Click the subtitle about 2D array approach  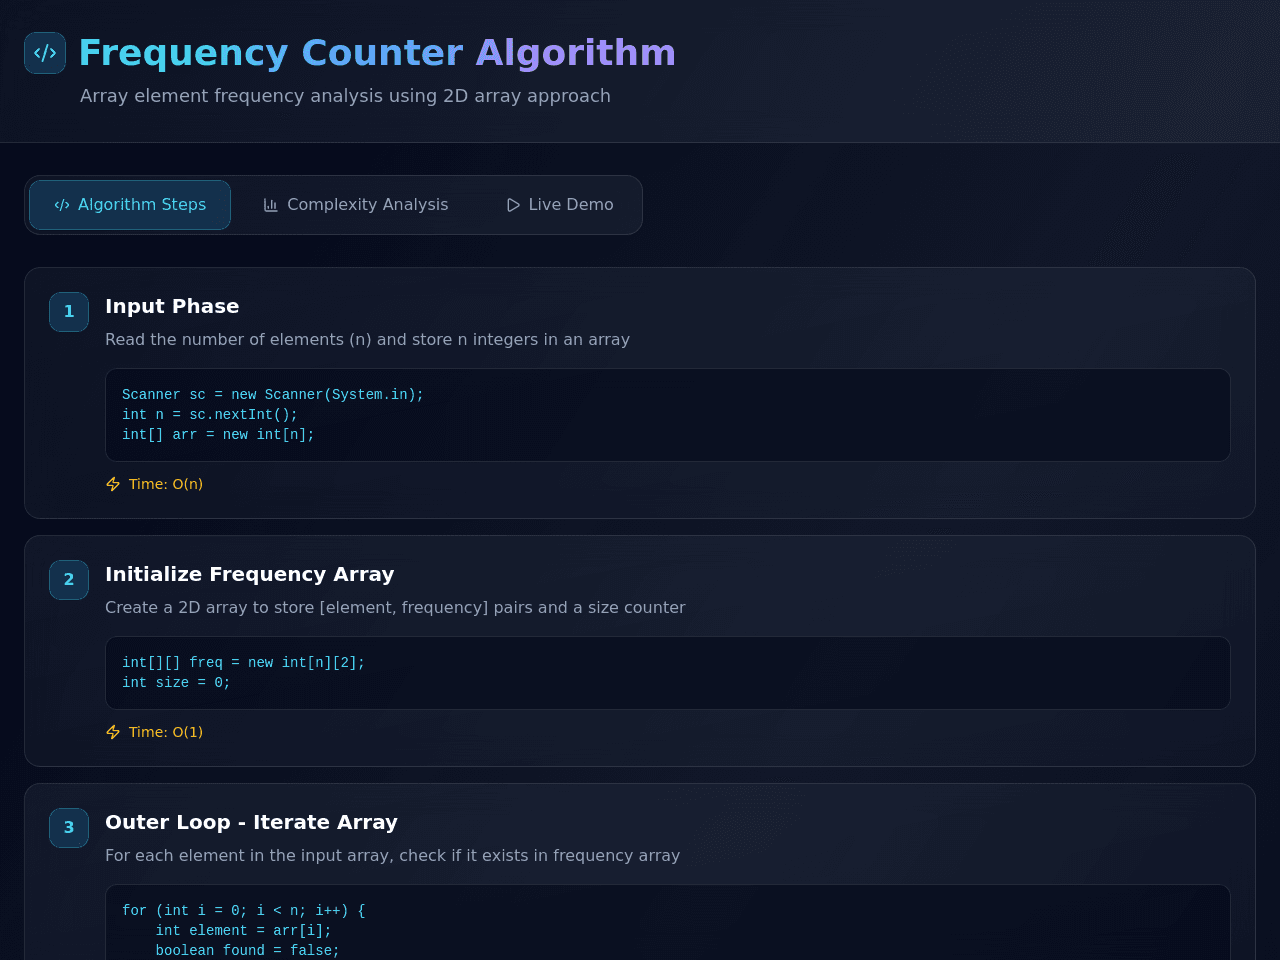(x=345, y=96)
